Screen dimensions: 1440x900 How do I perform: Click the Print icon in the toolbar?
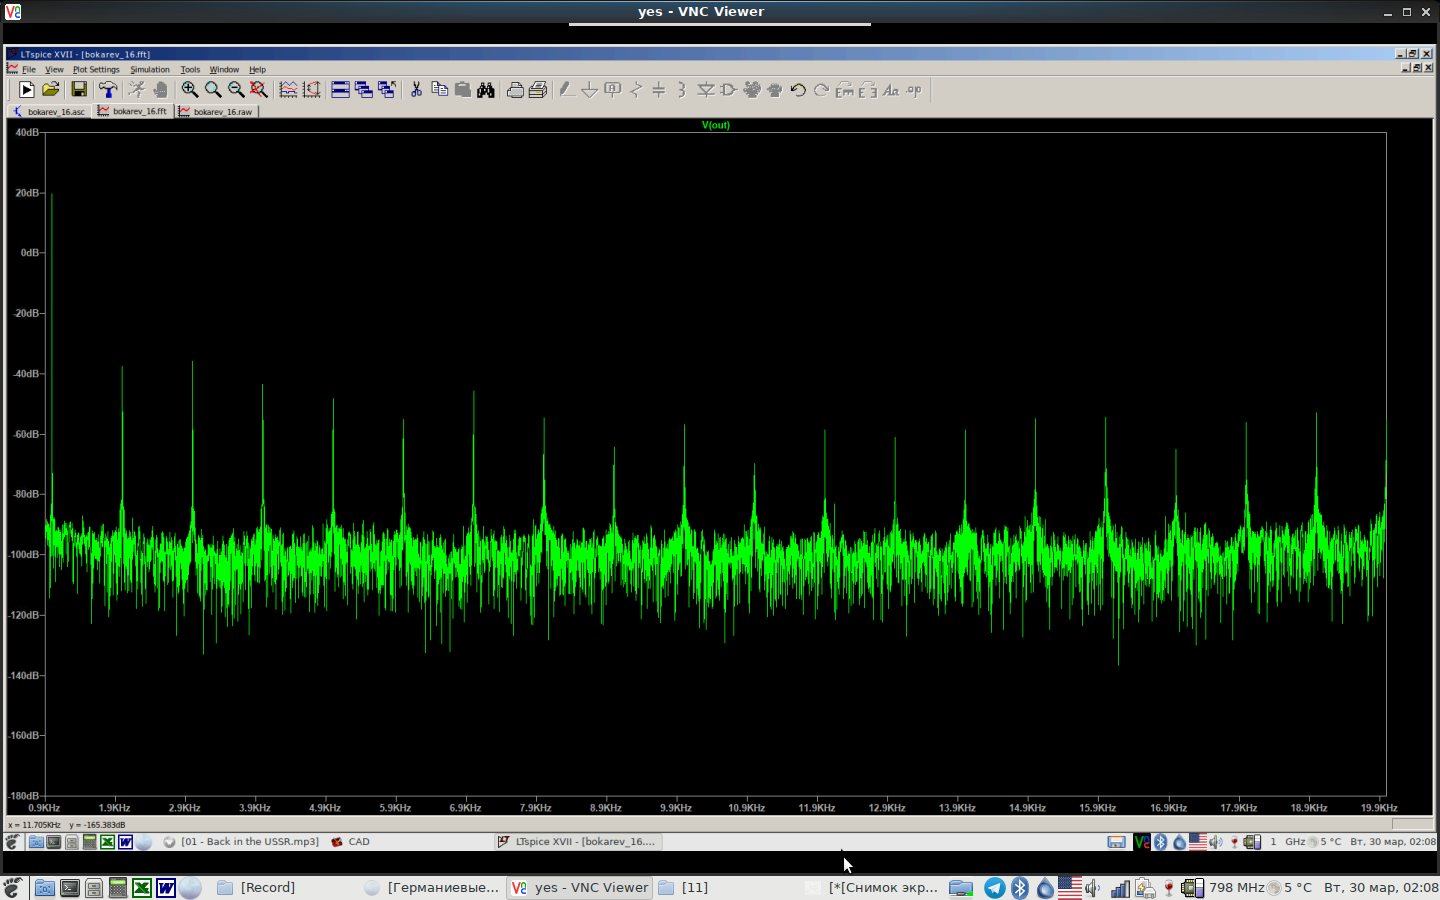[515, 90]
